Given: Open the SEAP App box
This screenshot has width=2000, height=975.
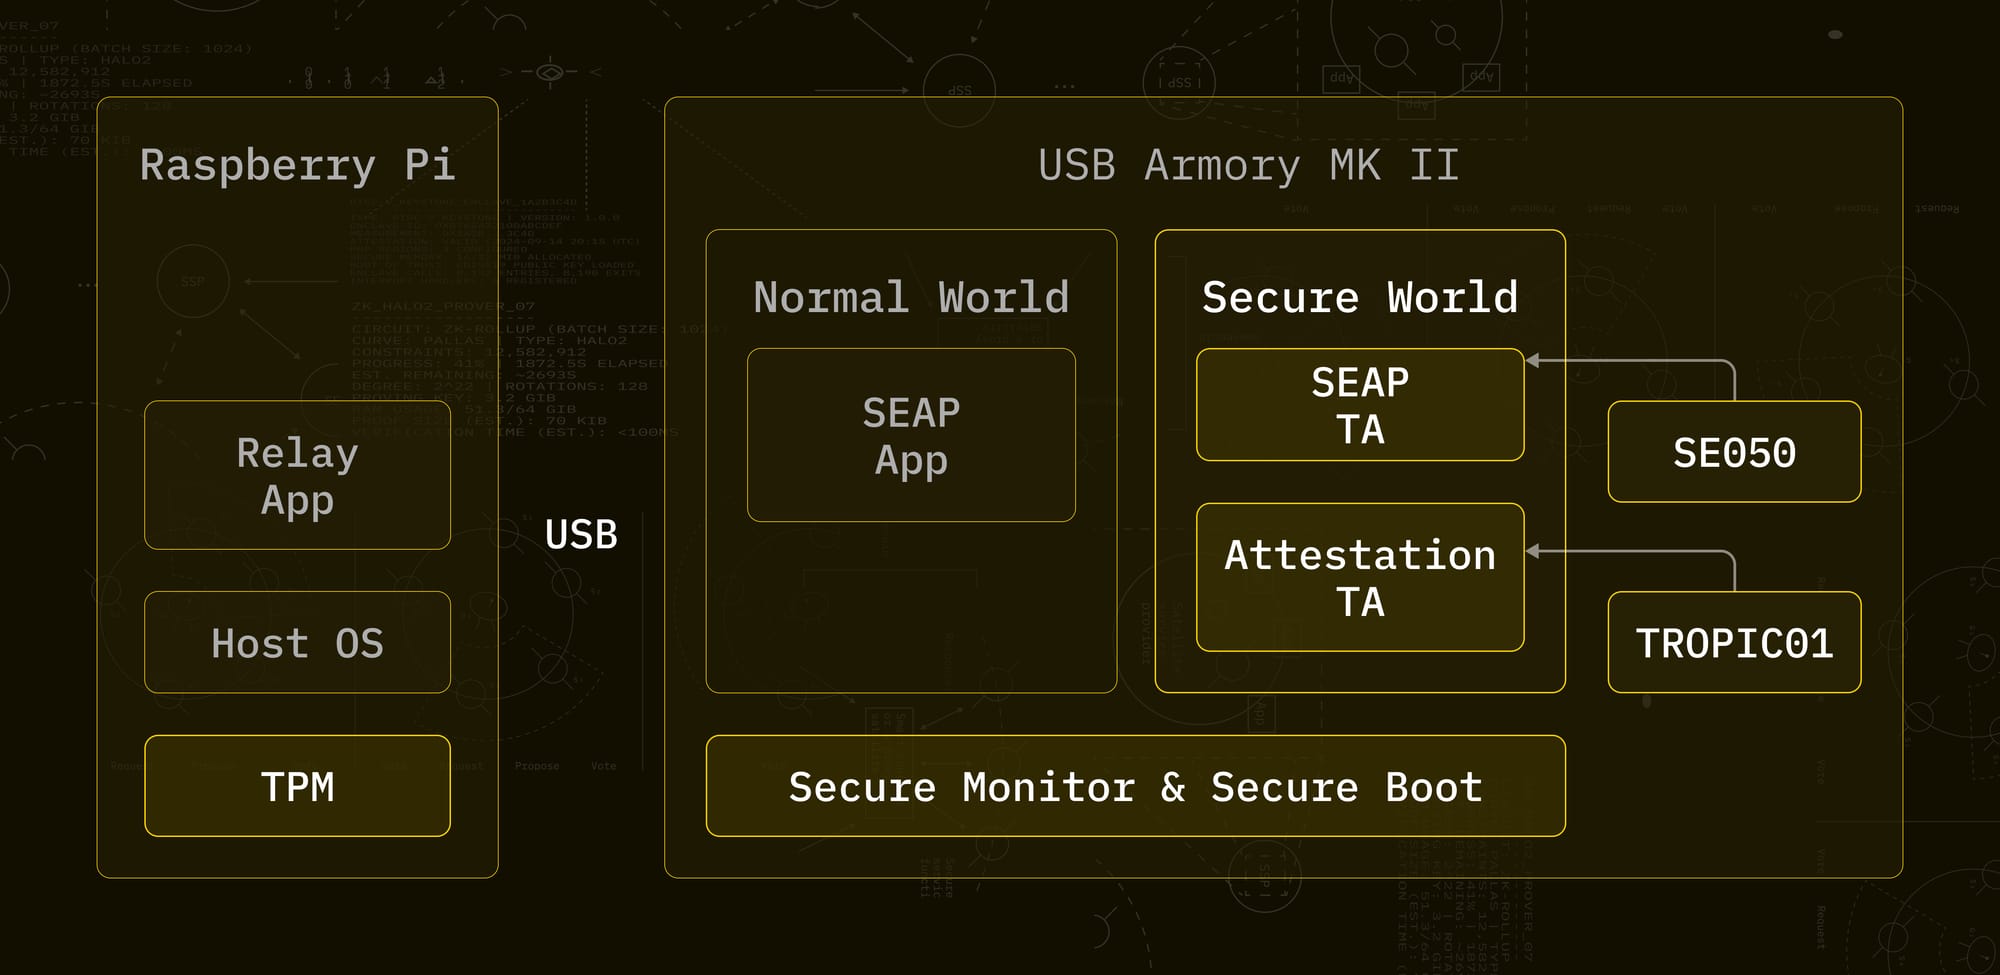Looking at the screenshot, I should tap(911, 435).
